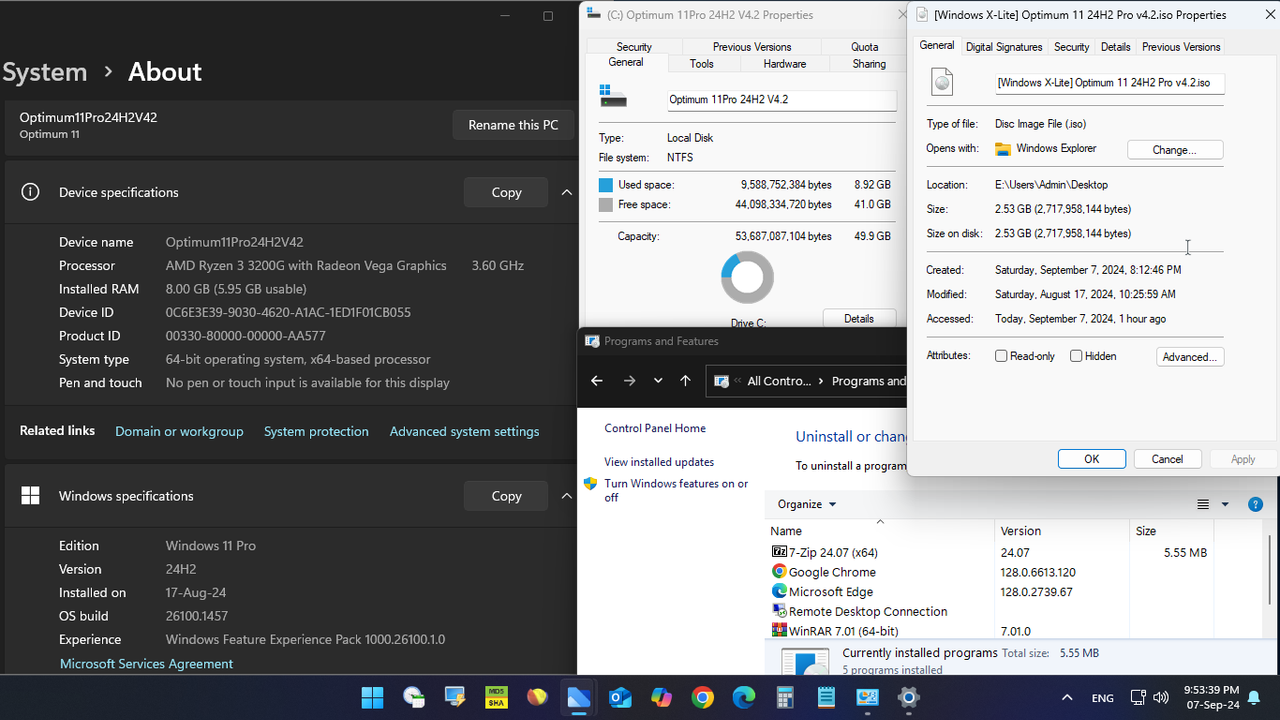Launch Copilot from the taskbar
This screenshot has height=720, width=1280.
click(661, 697)
